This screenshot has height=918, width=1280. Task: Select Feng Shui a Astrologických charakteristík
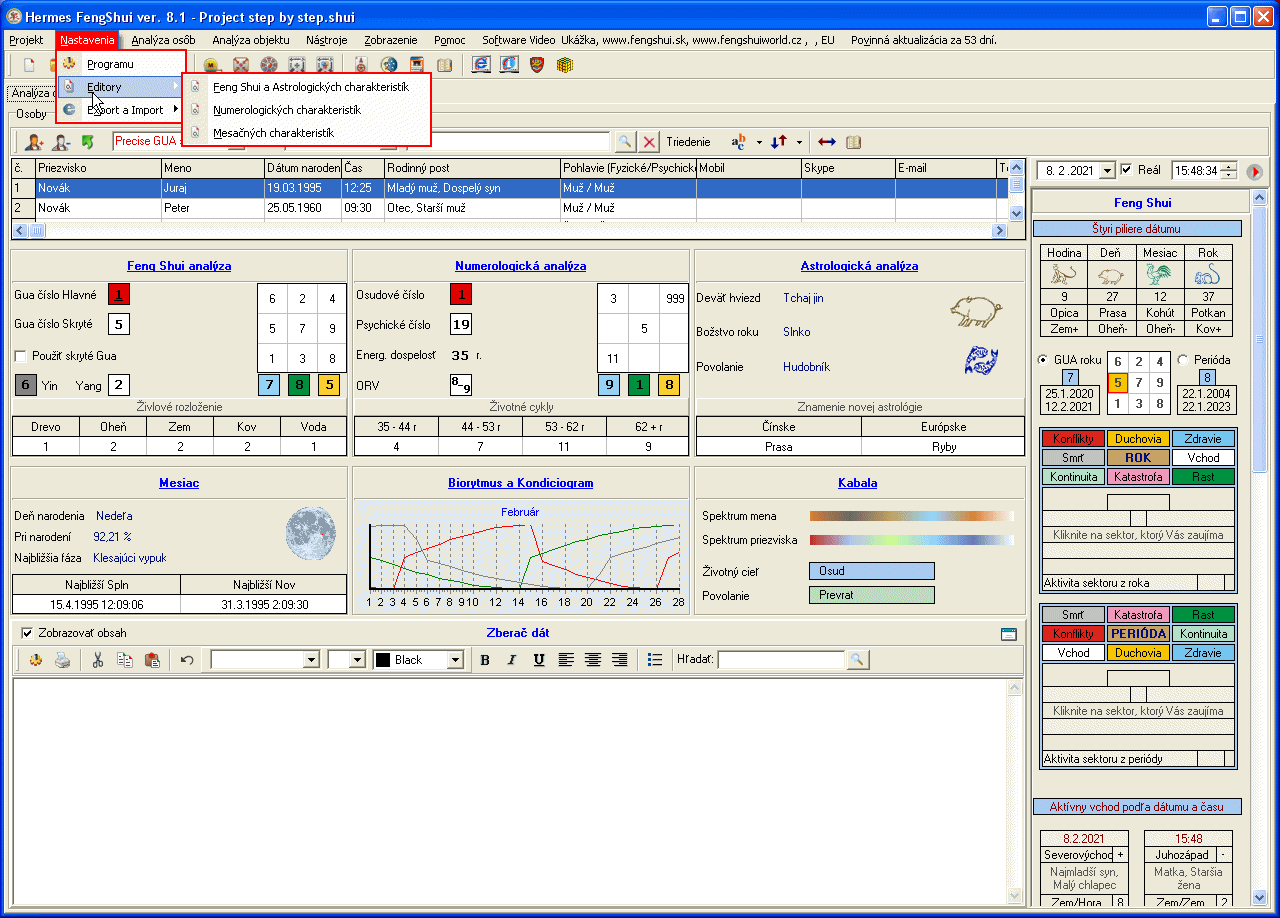click(x=307, y=87)
